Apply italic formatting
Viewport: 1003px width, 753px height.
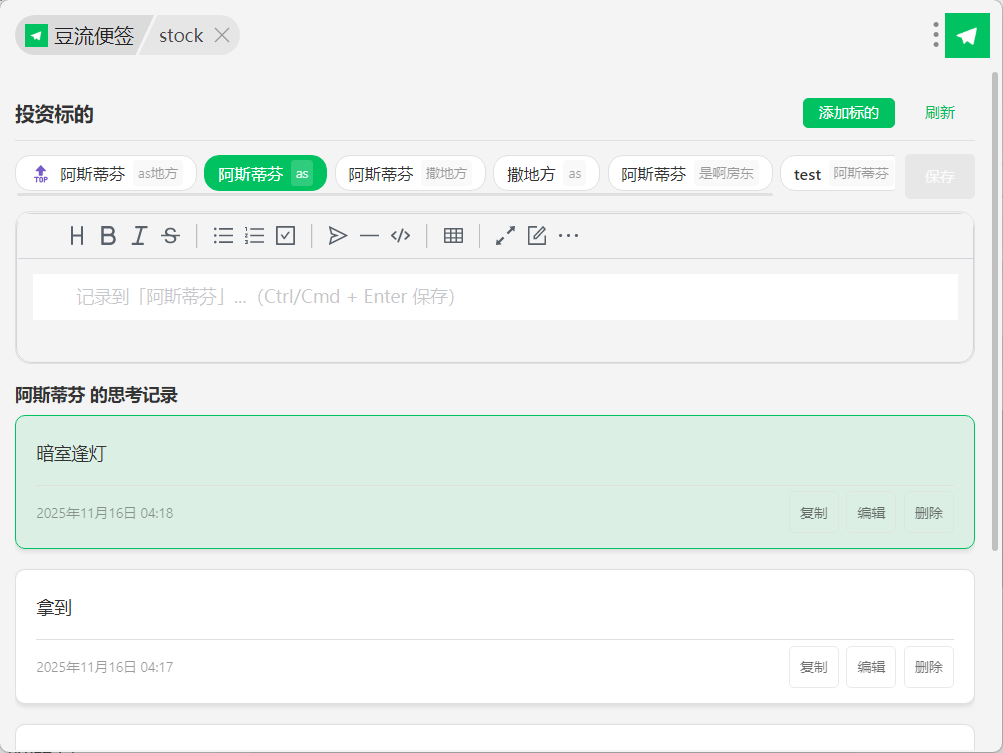pyautogui.click(x=139, y=236)
